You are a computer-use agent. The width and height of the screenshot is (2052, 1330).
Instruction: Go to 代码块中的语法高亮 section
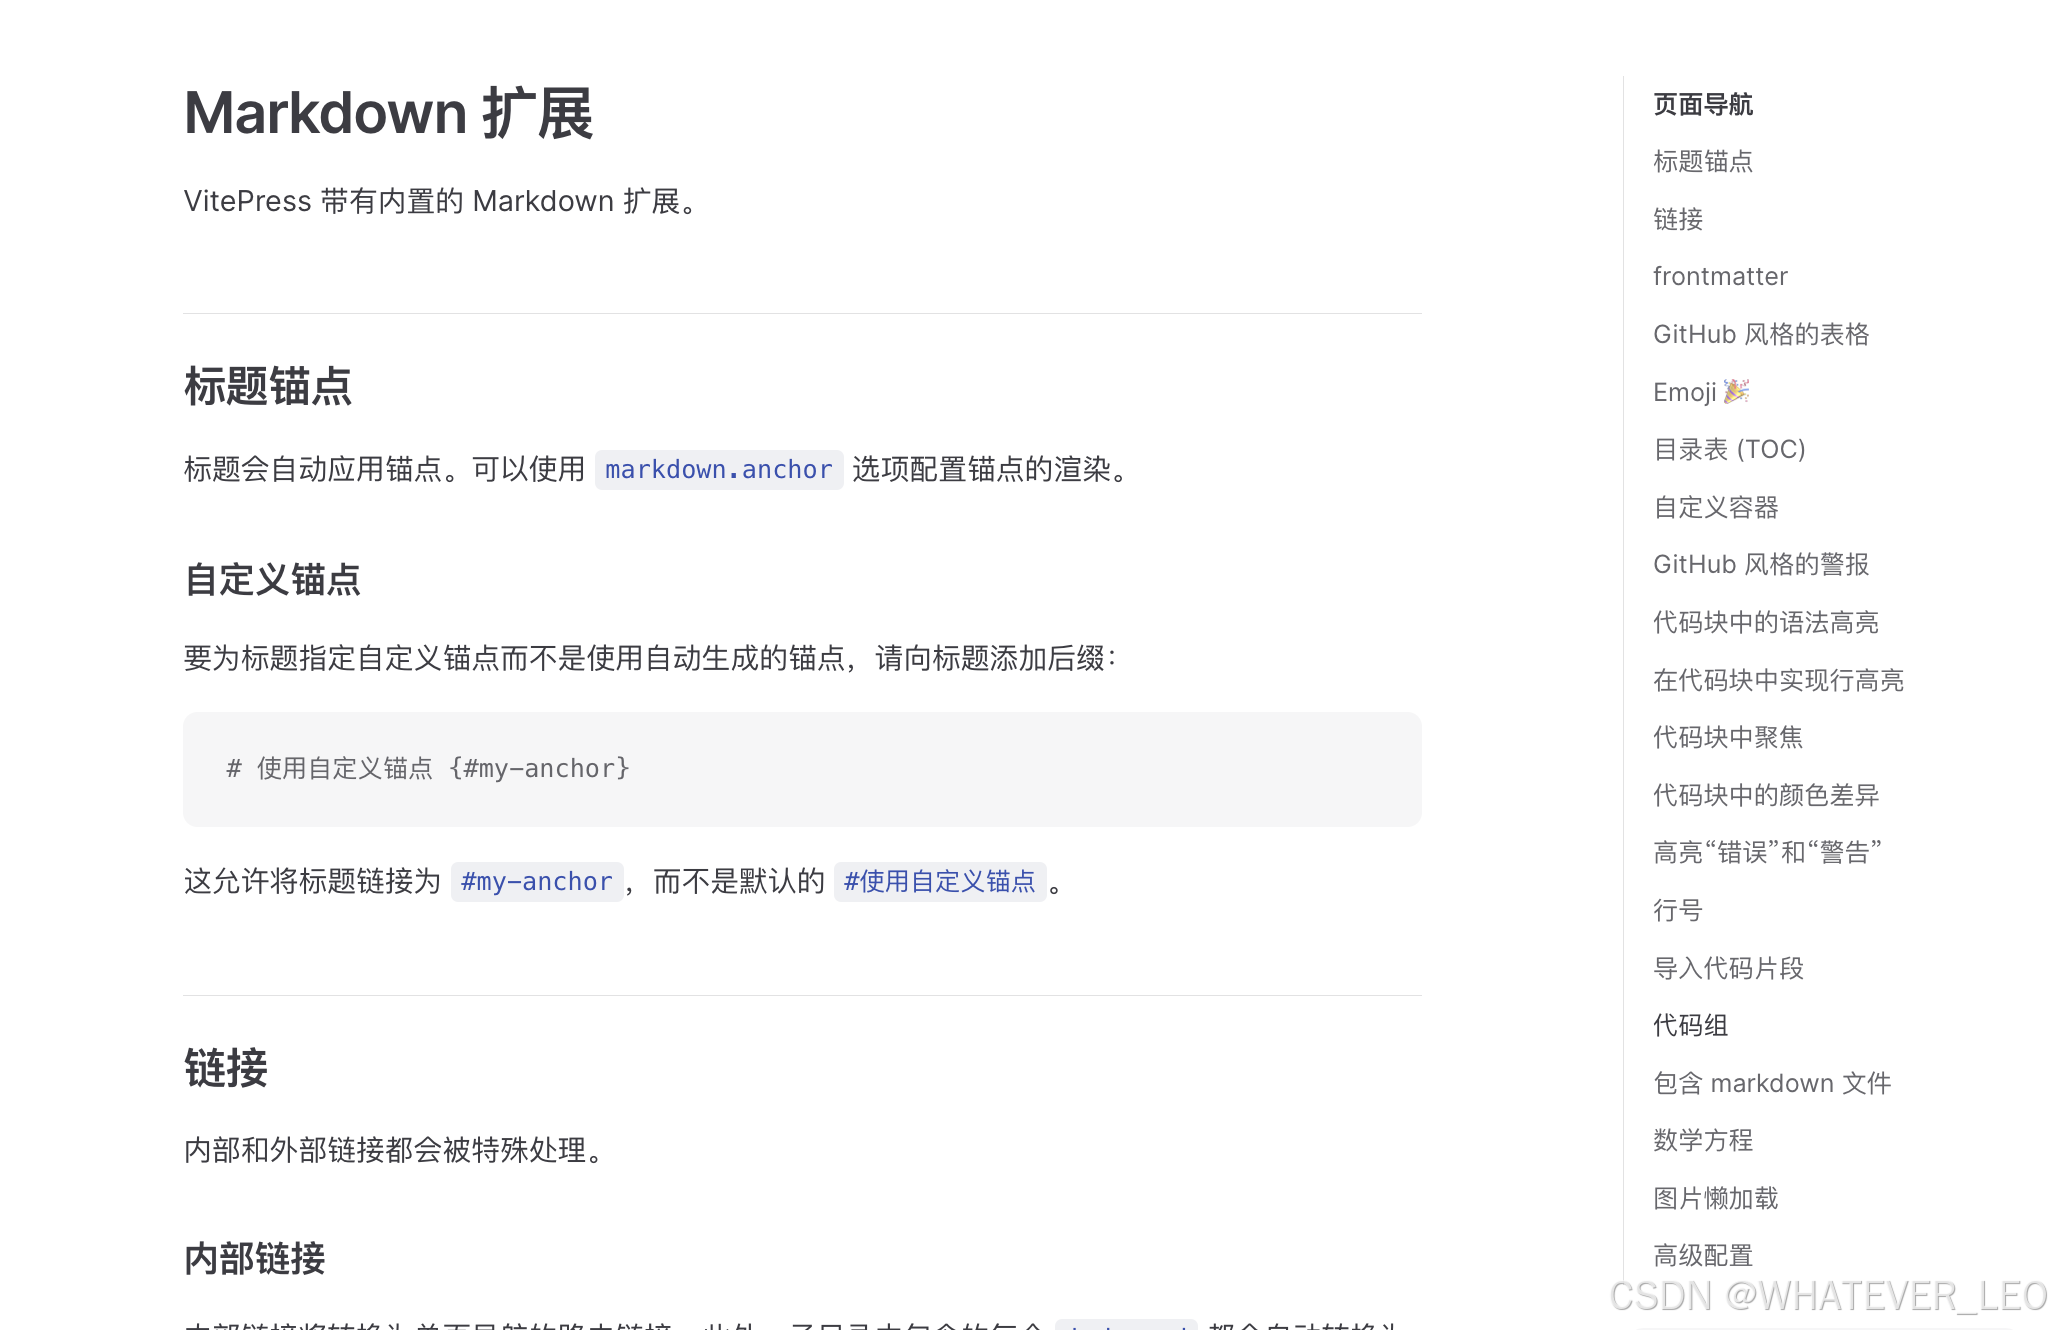pyautogui.click(x=1765, y=622)
